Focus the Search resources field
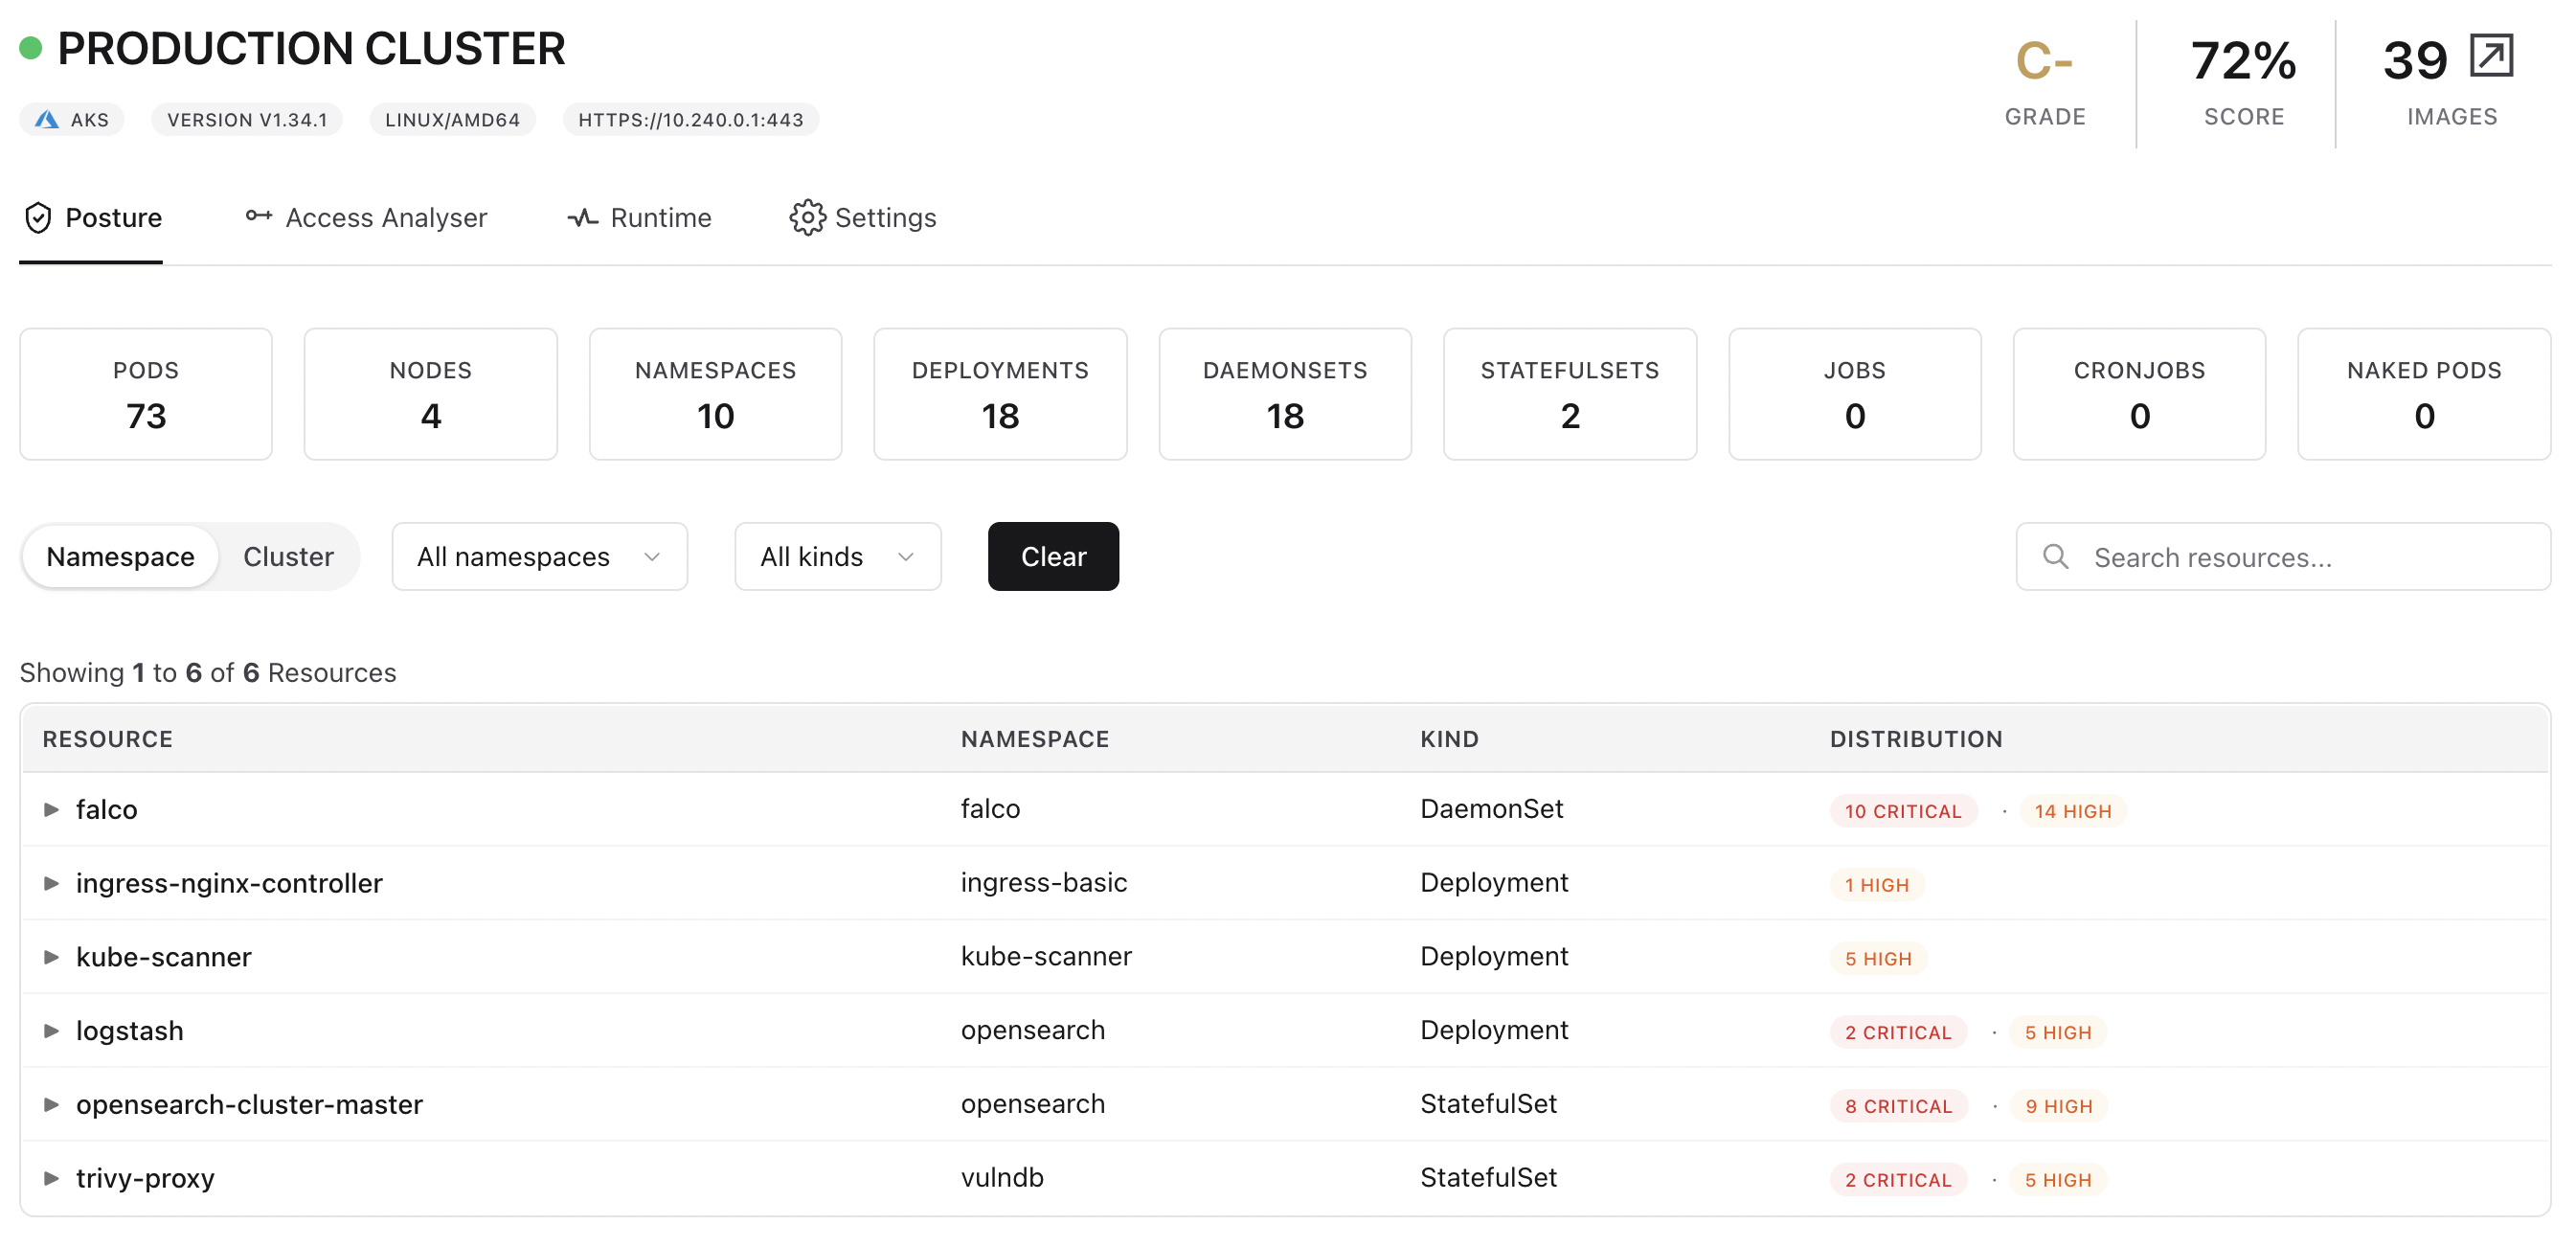 tap(2283, 556)
